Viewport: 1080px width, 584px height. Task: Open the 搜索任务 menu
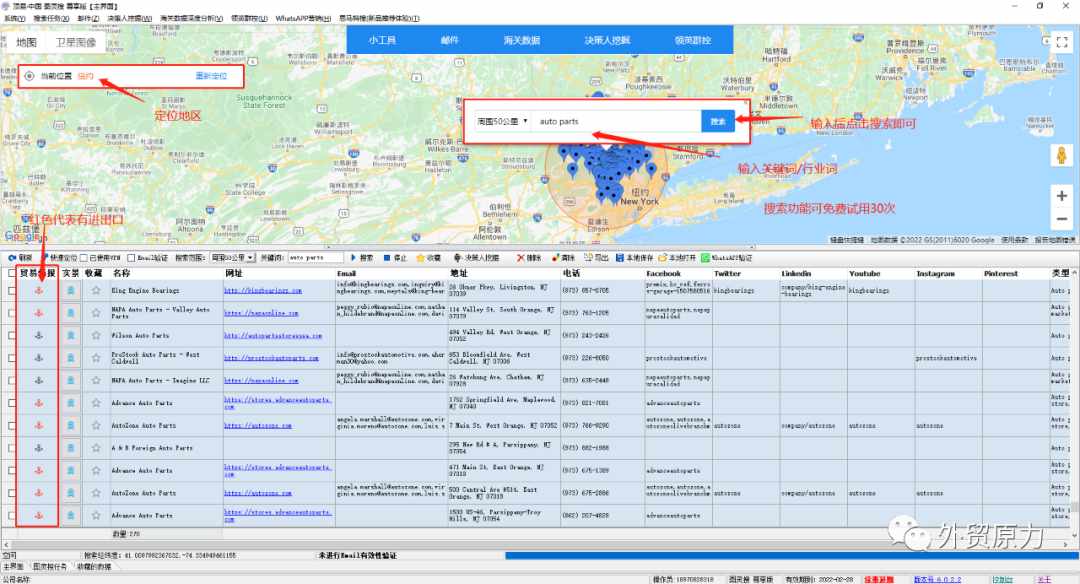click(51, 19)
